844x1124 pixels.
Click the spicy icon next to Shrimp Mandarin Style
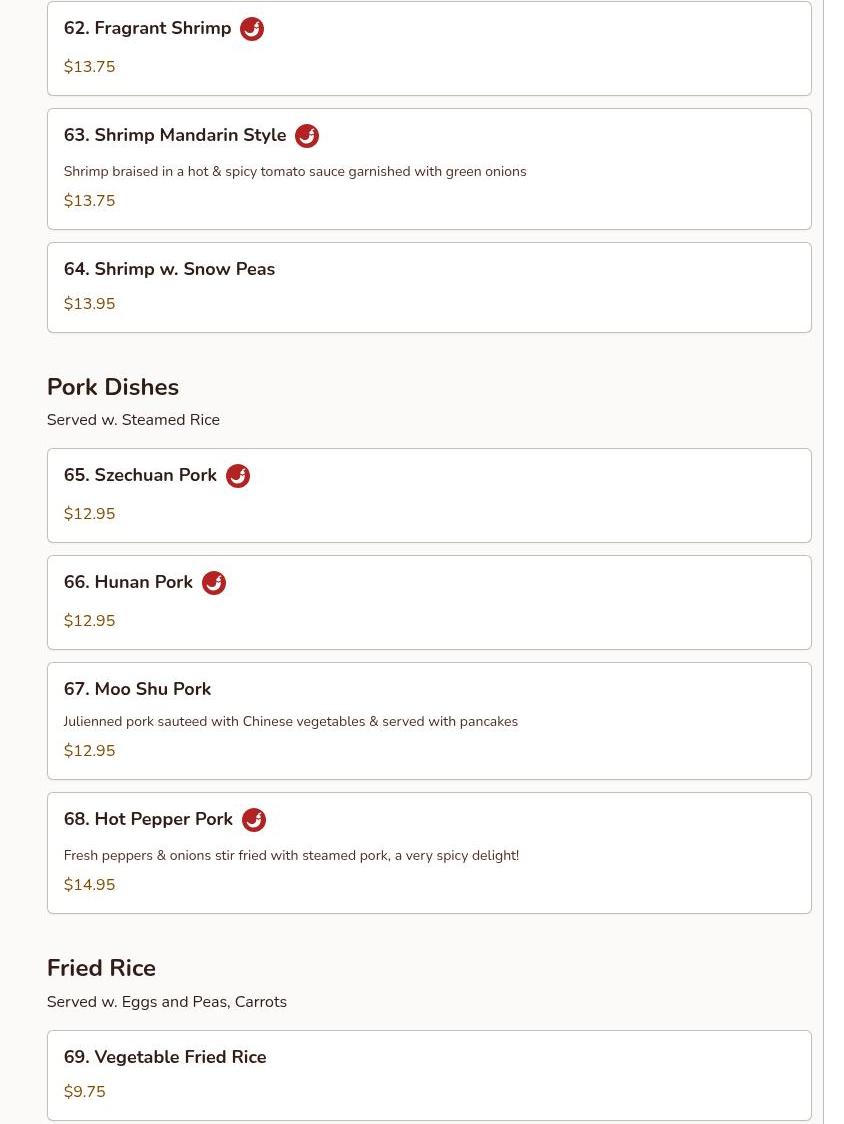307,136
